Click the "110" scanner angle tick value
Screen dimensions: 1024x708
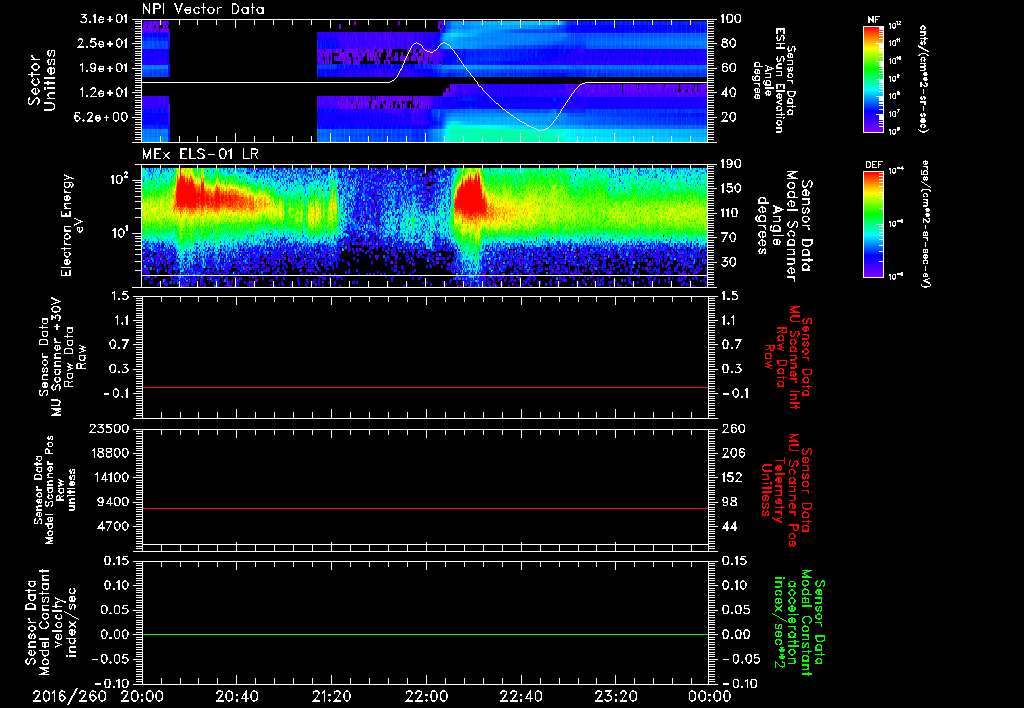tap(731, 213)
